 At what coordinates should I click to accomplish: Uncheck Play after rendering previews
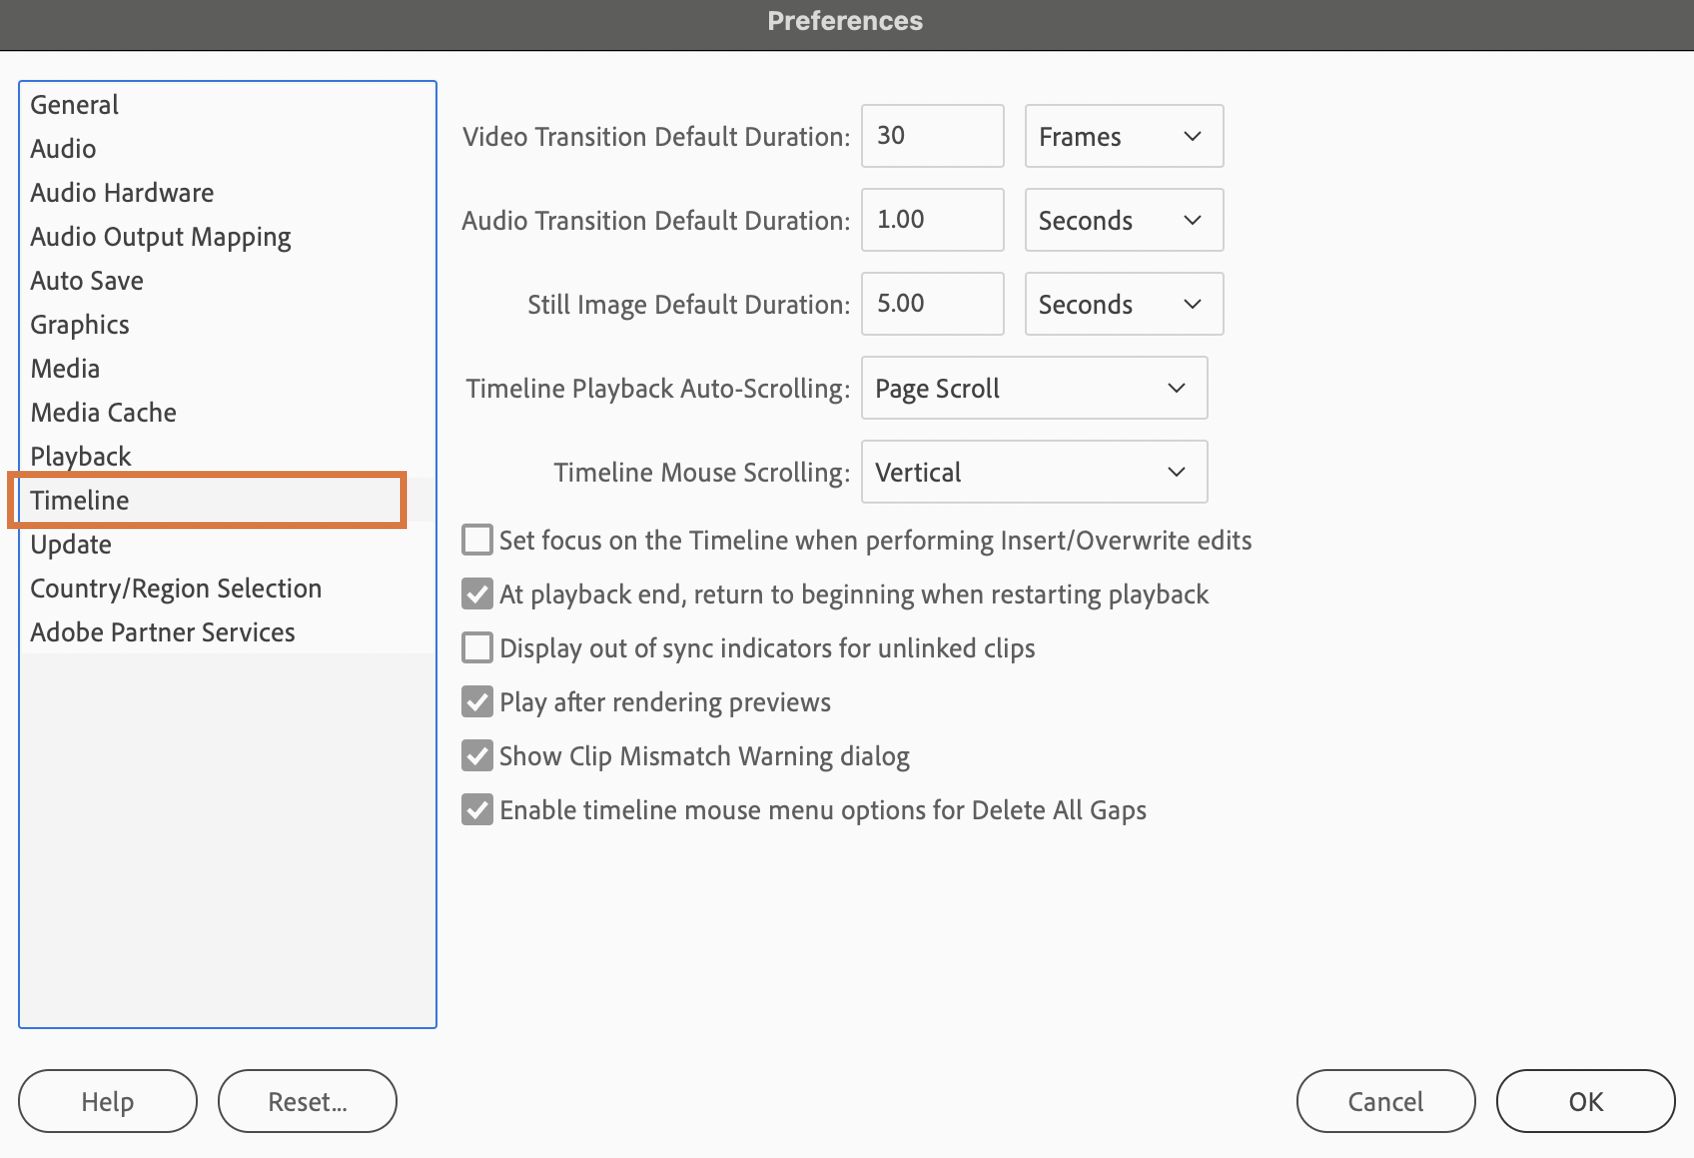tap(477, 702)
